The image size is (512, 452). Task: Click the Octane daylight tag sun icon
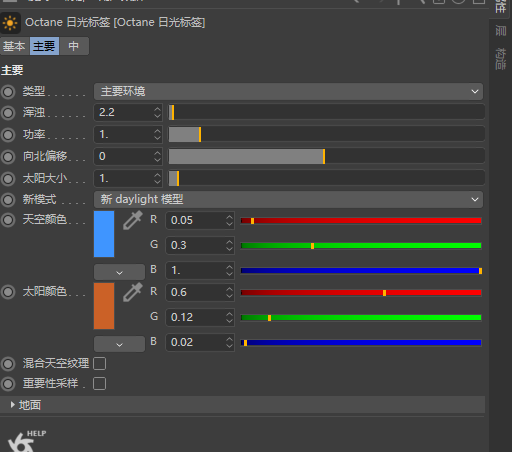(x=10, y=23)
